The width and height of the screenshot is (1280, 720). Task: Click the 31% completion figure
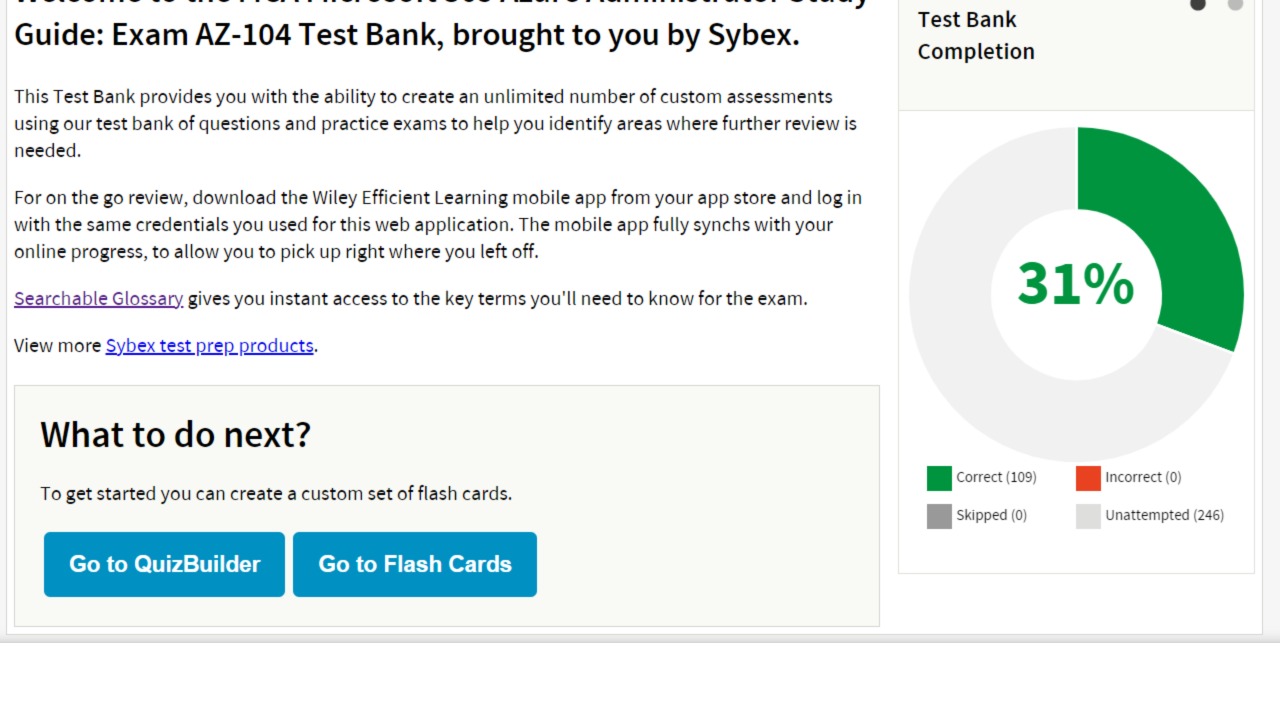point(1075,284)
